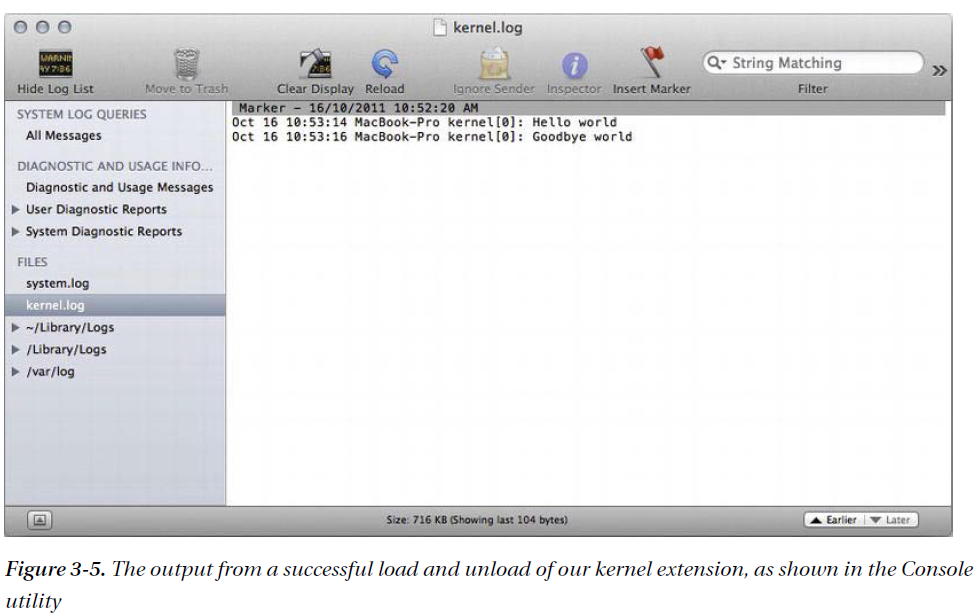
Task: Click the Reload icon
Action: pos(384,64)
